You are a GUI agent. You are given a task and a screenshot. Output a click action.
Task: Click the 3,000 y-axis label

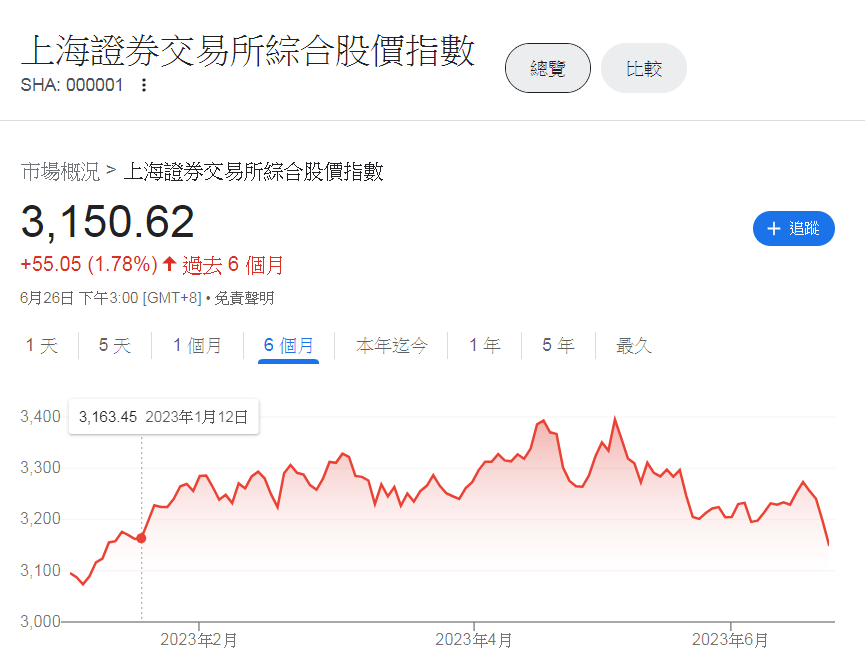[40, 622]
